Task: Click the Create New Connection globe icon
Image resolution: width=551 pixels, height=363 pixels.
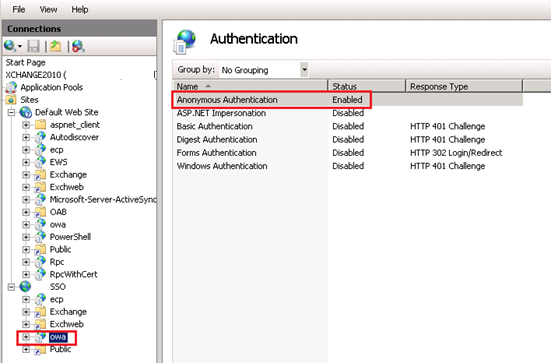Action: click(x=10, y=46)
